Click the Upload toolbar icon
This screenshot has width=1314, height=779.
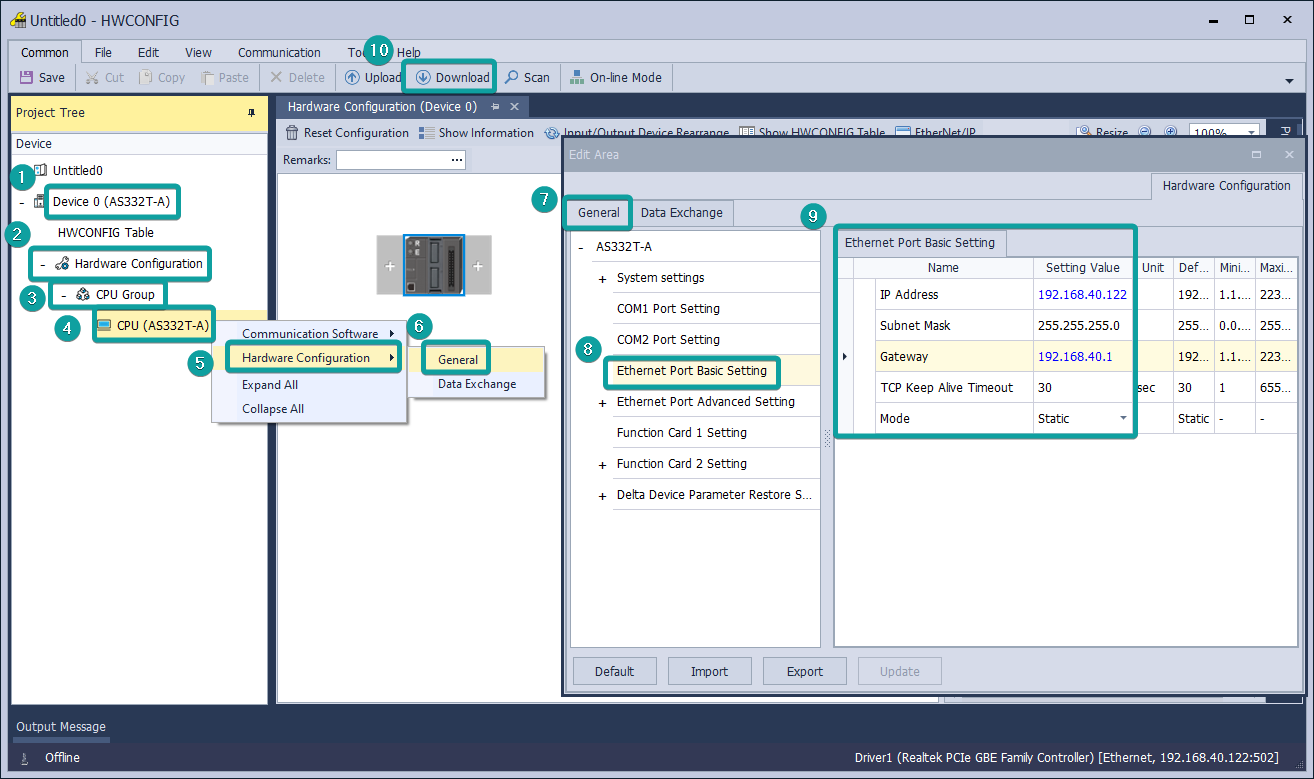(352, 77)
